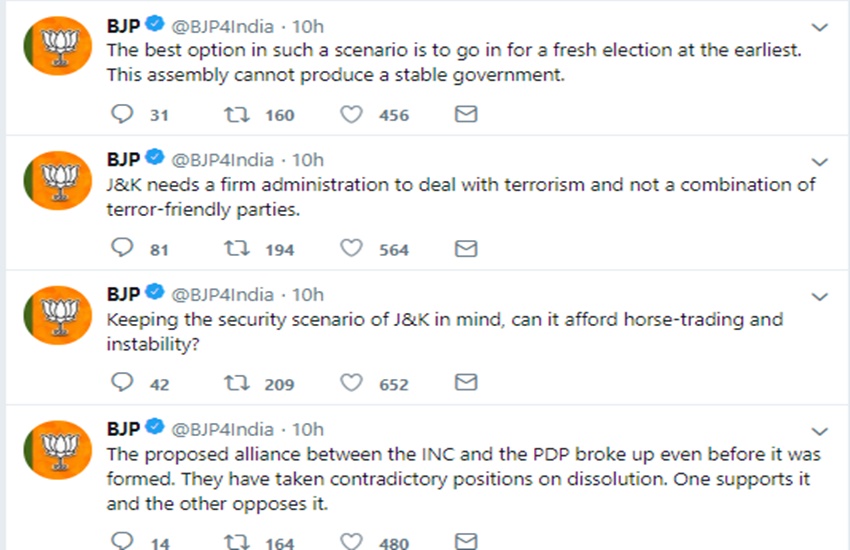Reply to the horse-trading tweet

[x=122, y=383]
